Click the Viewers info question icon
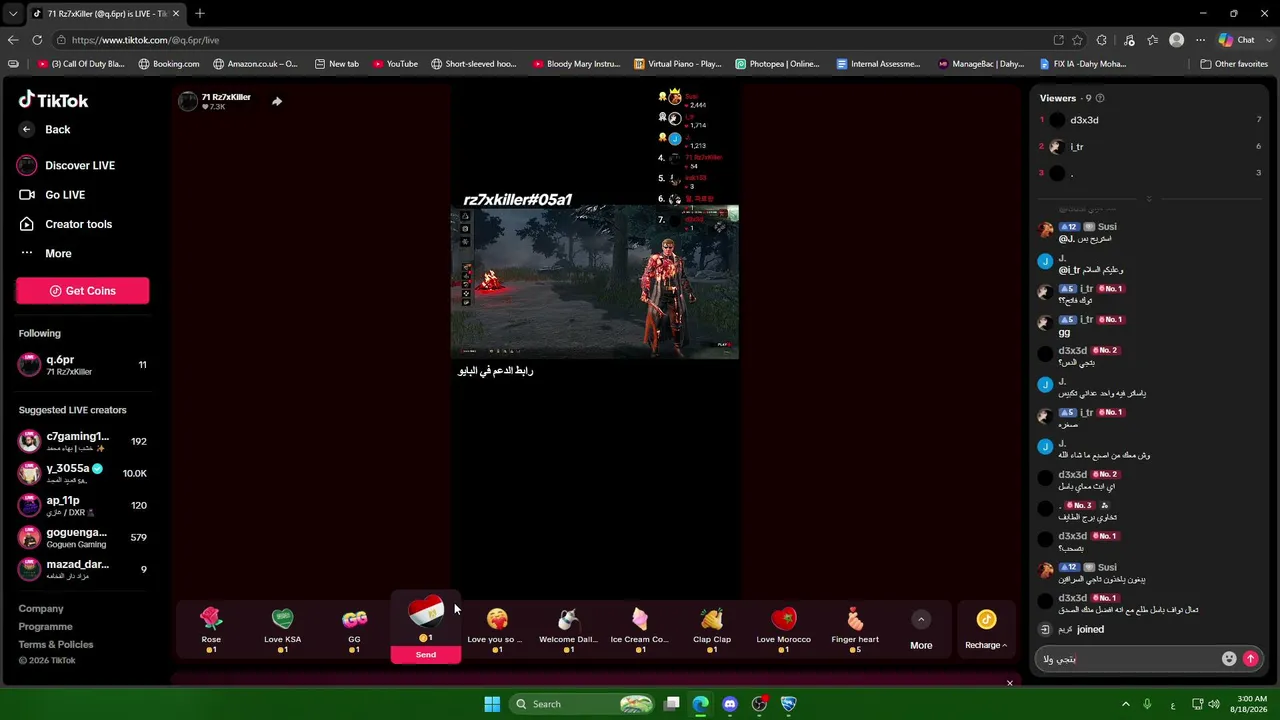This screenshot has height=720, width=1280. 1100,98
